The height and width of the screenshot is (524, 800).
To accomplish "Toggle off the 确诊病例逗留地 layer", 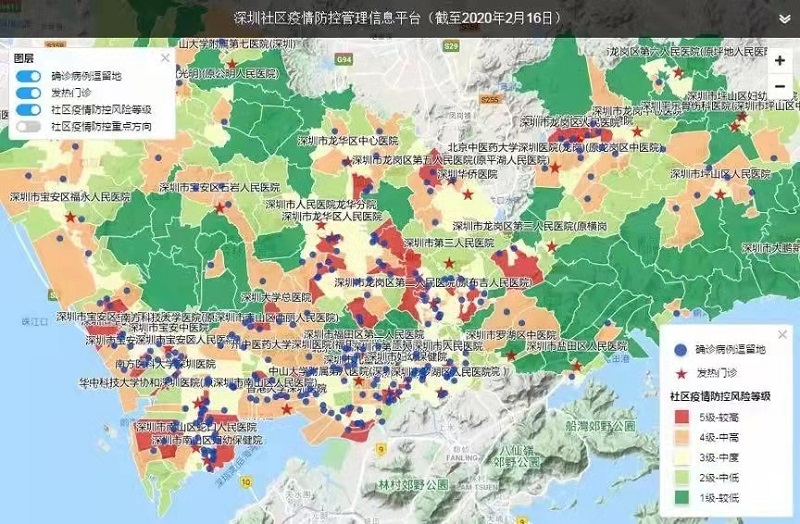I will point(29,76).
